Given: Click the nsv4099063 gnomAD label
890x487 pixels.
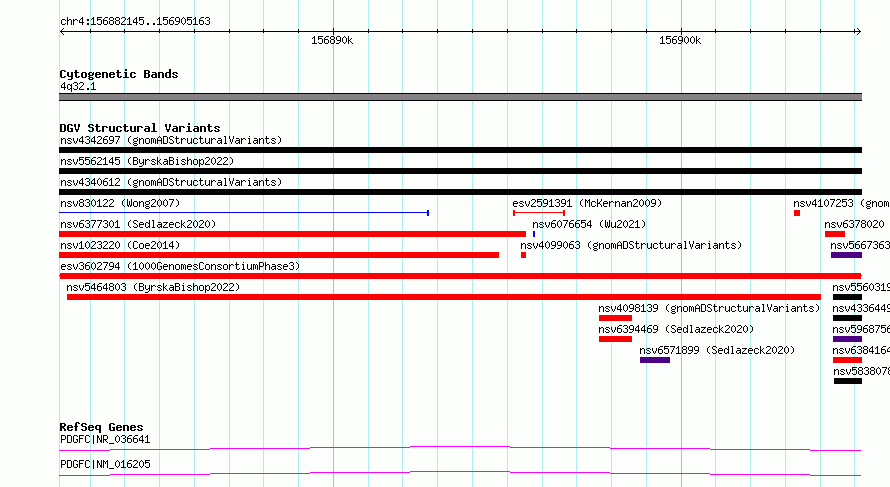Looking at the screenshot, I should coord(631,245).
